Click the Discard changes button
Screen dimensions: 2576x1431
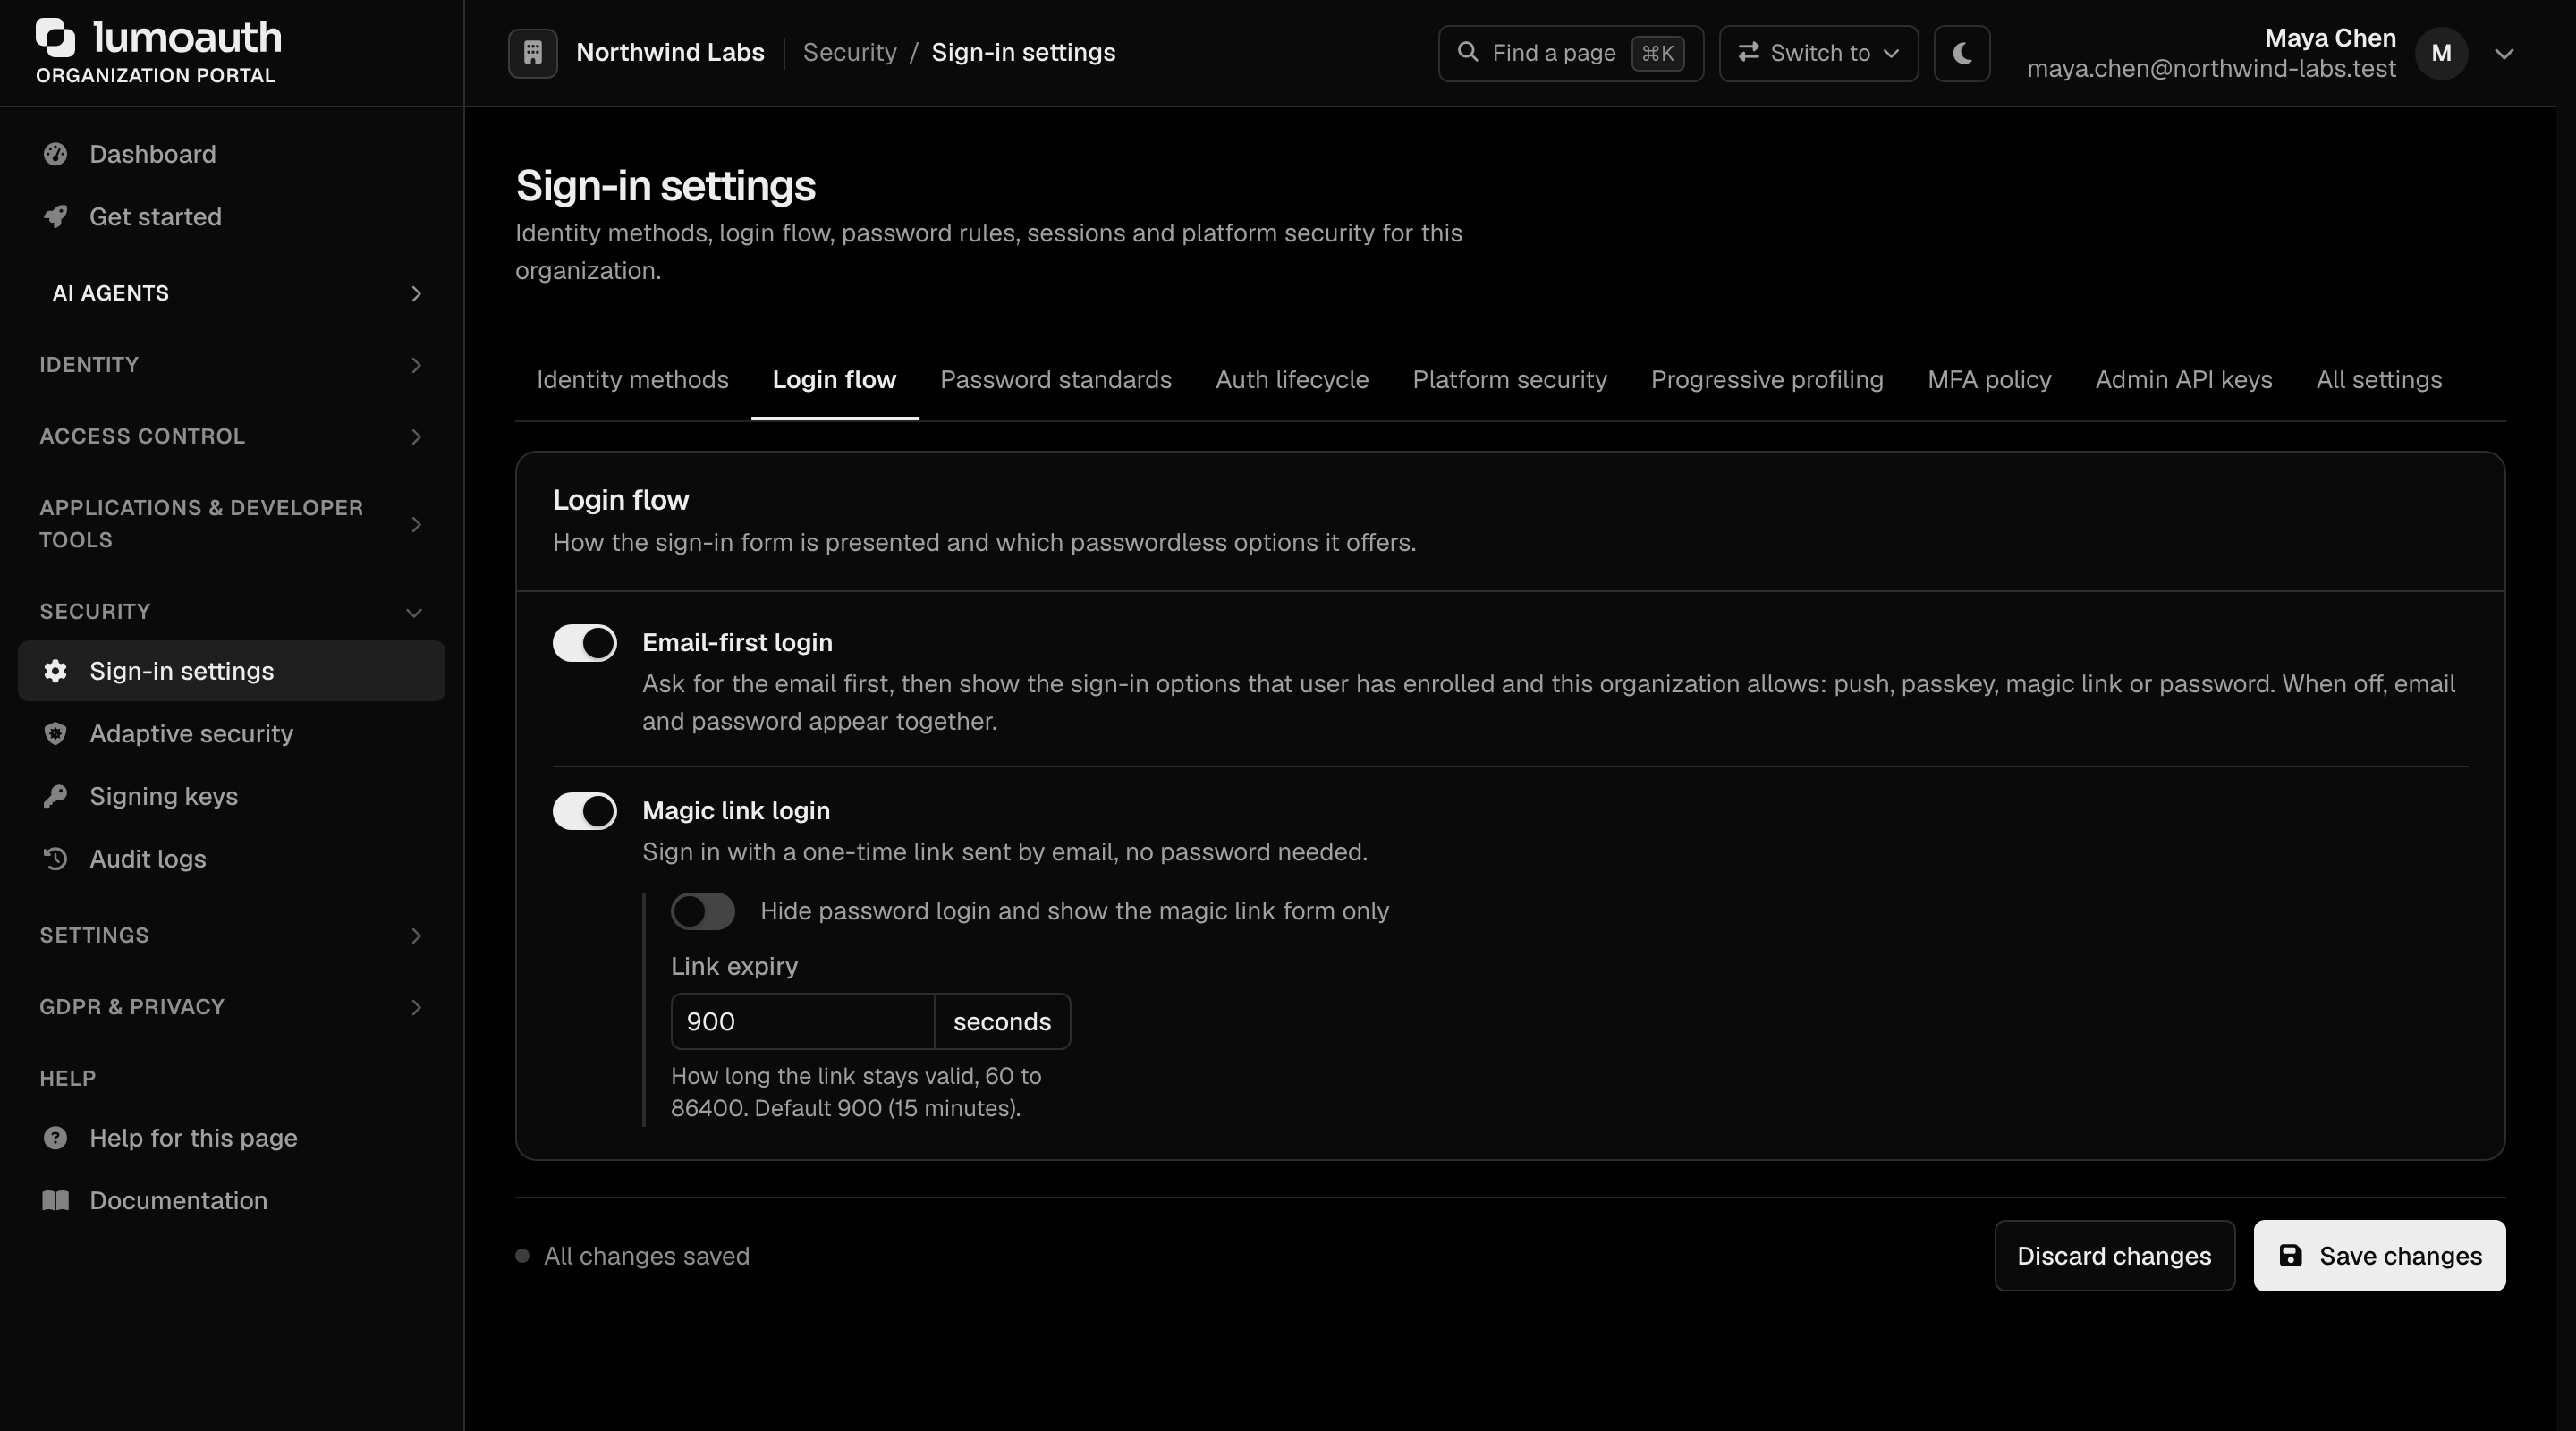(2114, 1255)
